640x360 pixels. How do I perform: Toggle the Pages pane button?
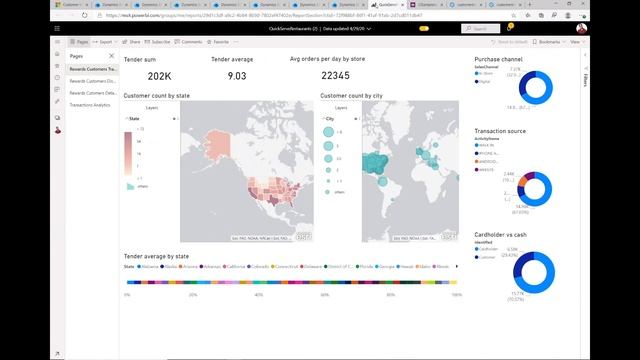[79, 42]
